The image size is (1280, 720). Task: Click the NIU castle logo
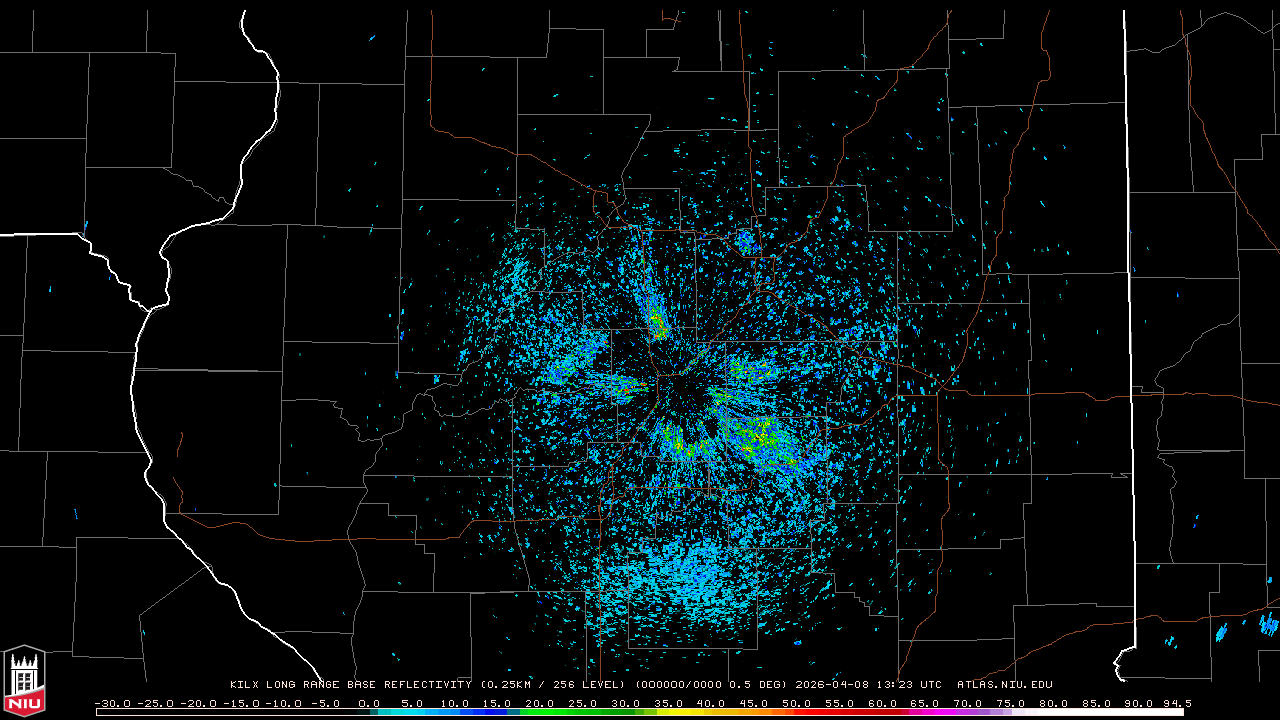[x=24, y=680]
